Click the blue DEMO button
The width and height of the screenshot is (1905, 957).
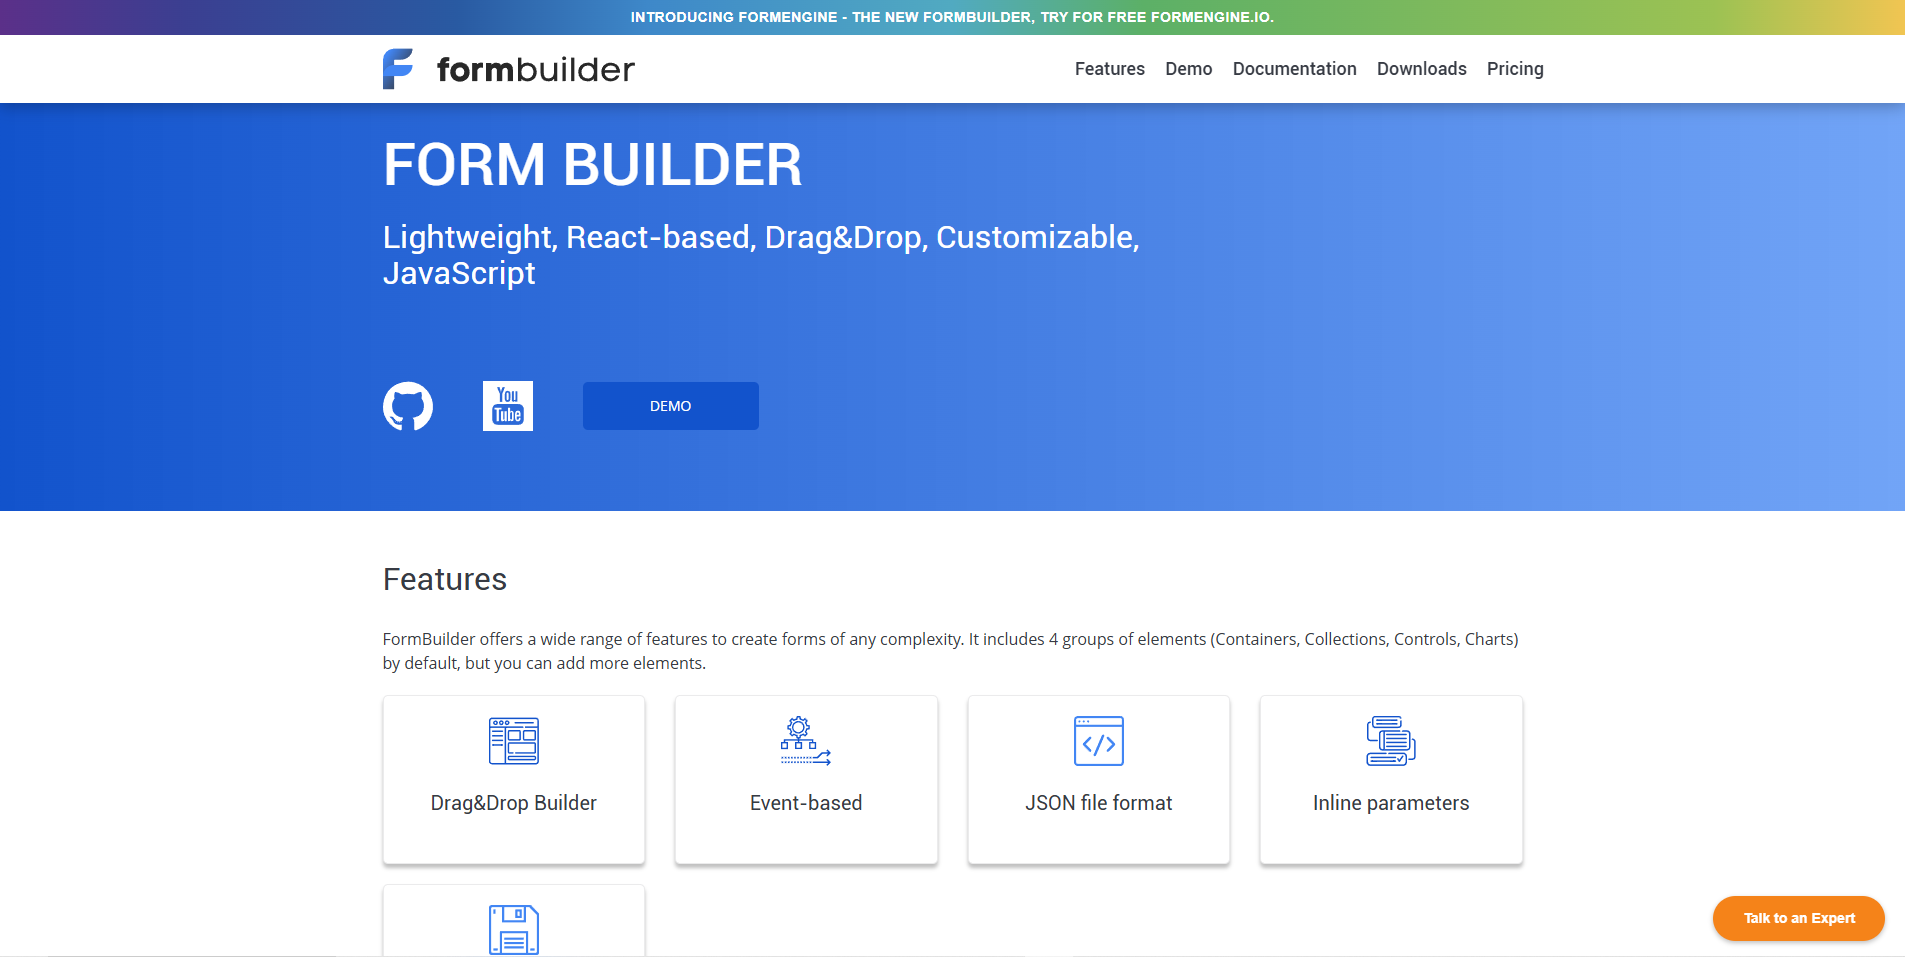click(x=671, y=406)
